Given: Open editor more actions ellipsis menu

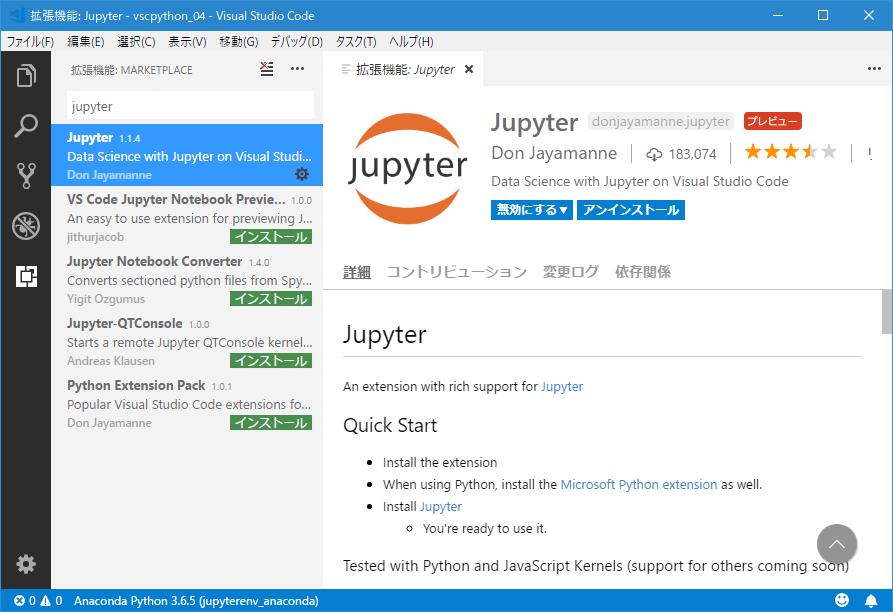Looking at the screenshot, I should click(x=873, y=69).
